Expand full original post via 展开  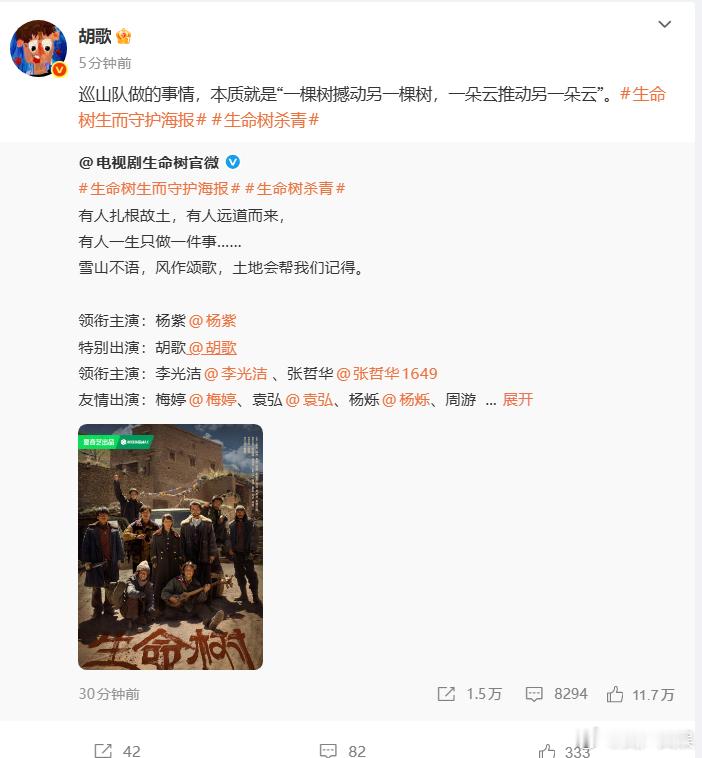click(x=518, y=399)
